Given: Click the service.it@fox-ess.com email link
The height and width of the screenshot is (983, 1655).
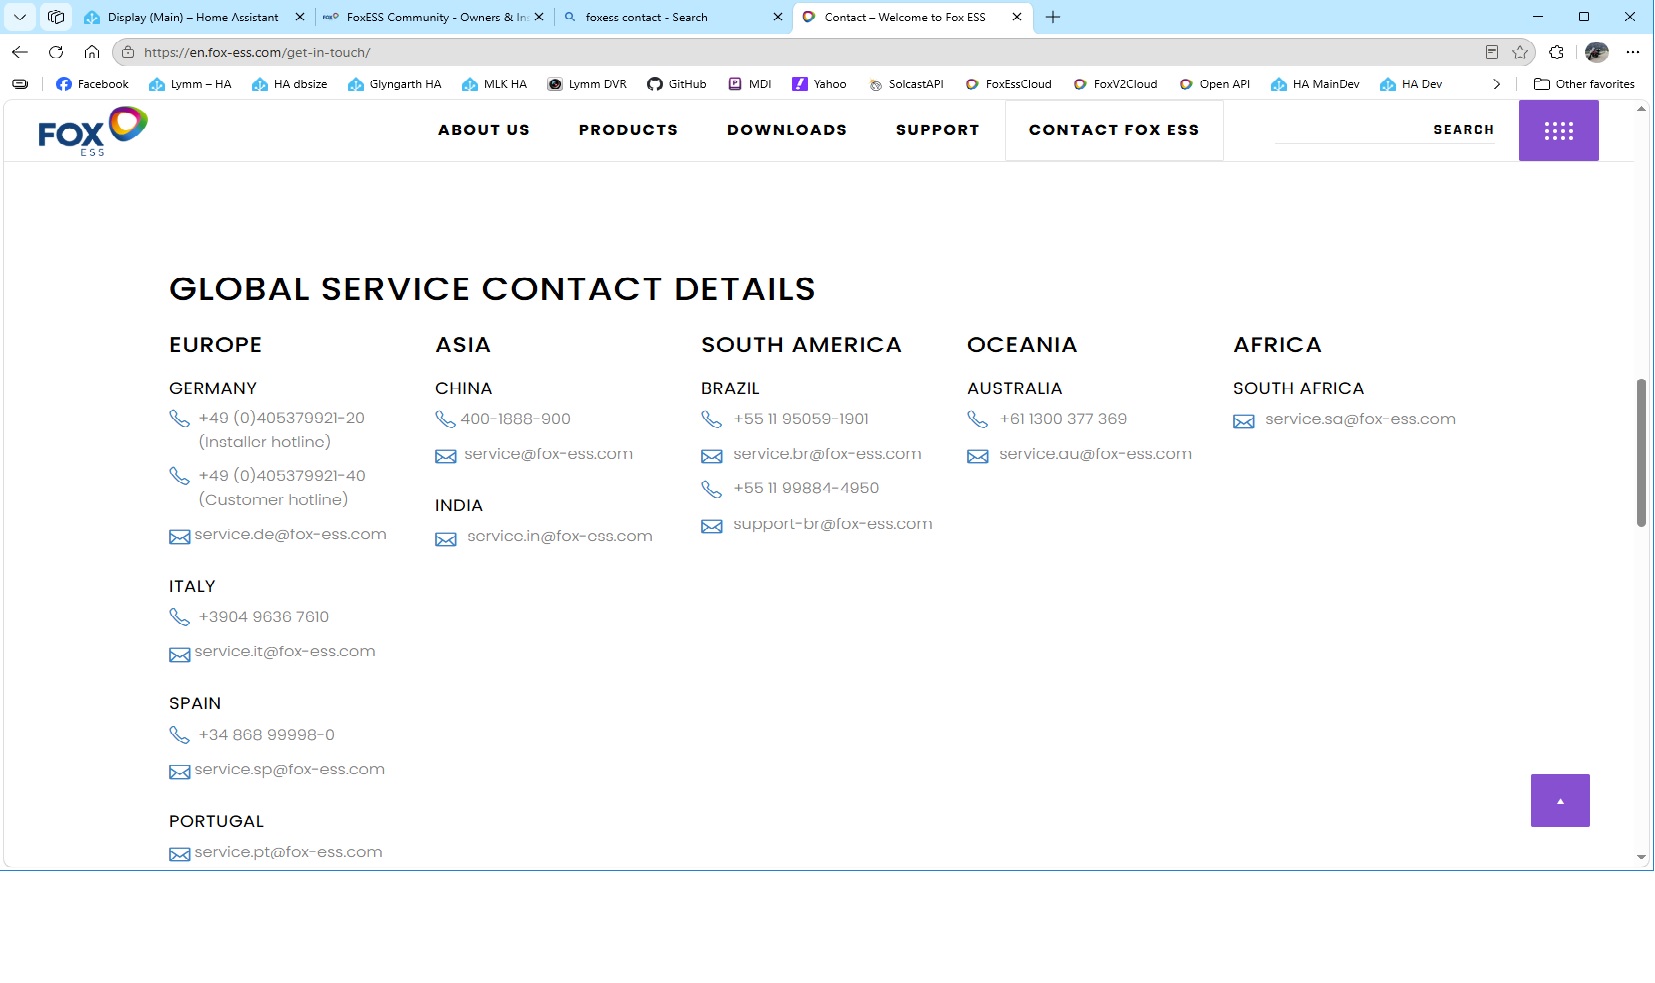Looking at the screenshot, I should pyautogui.click(x=285, y=652).
